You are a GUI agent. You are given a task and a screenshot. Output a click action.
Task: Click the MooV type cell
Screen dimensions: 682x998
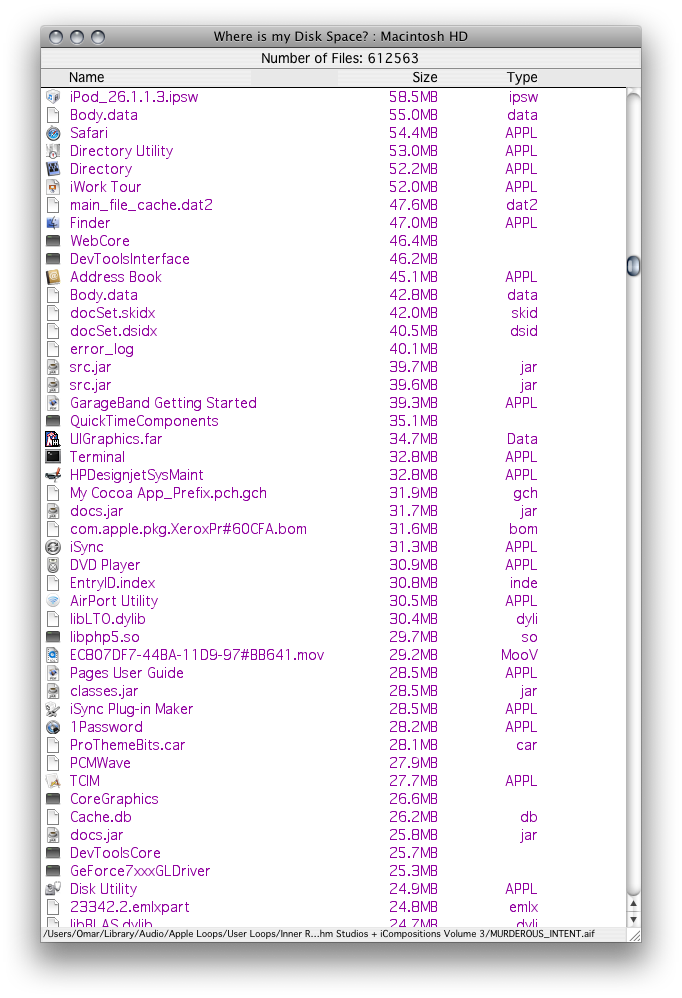[x=519, y=655]
